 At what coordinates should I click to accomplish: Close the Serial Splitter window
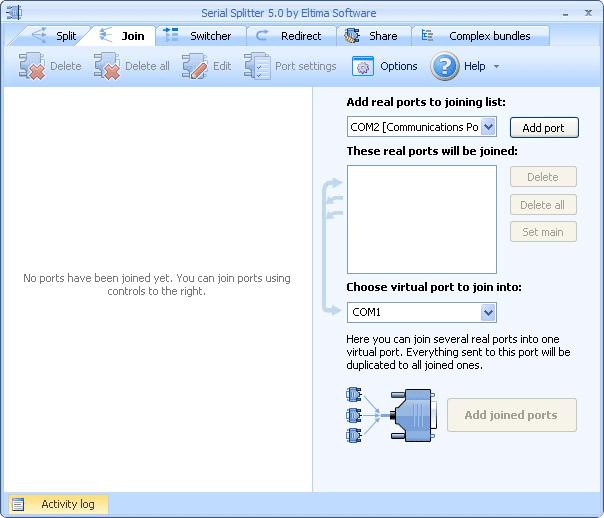tap(588, 13)
